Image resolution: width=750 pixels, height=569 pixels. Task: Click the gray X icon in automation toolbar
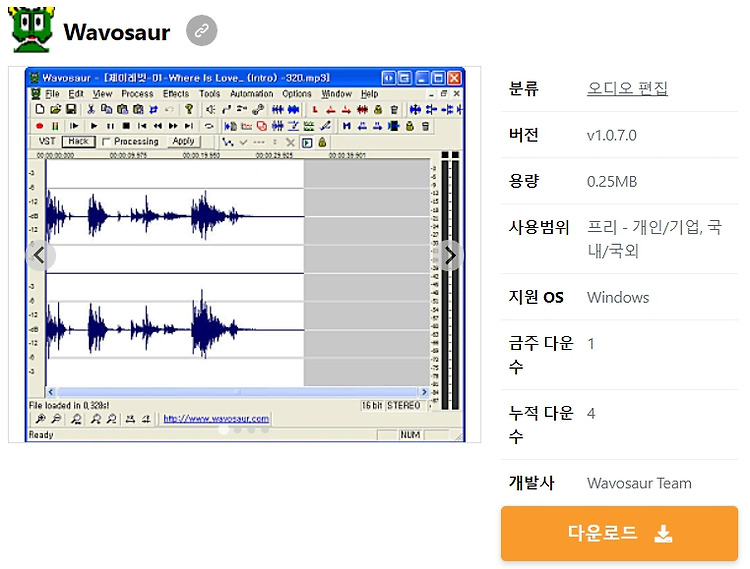click(290, 142)
